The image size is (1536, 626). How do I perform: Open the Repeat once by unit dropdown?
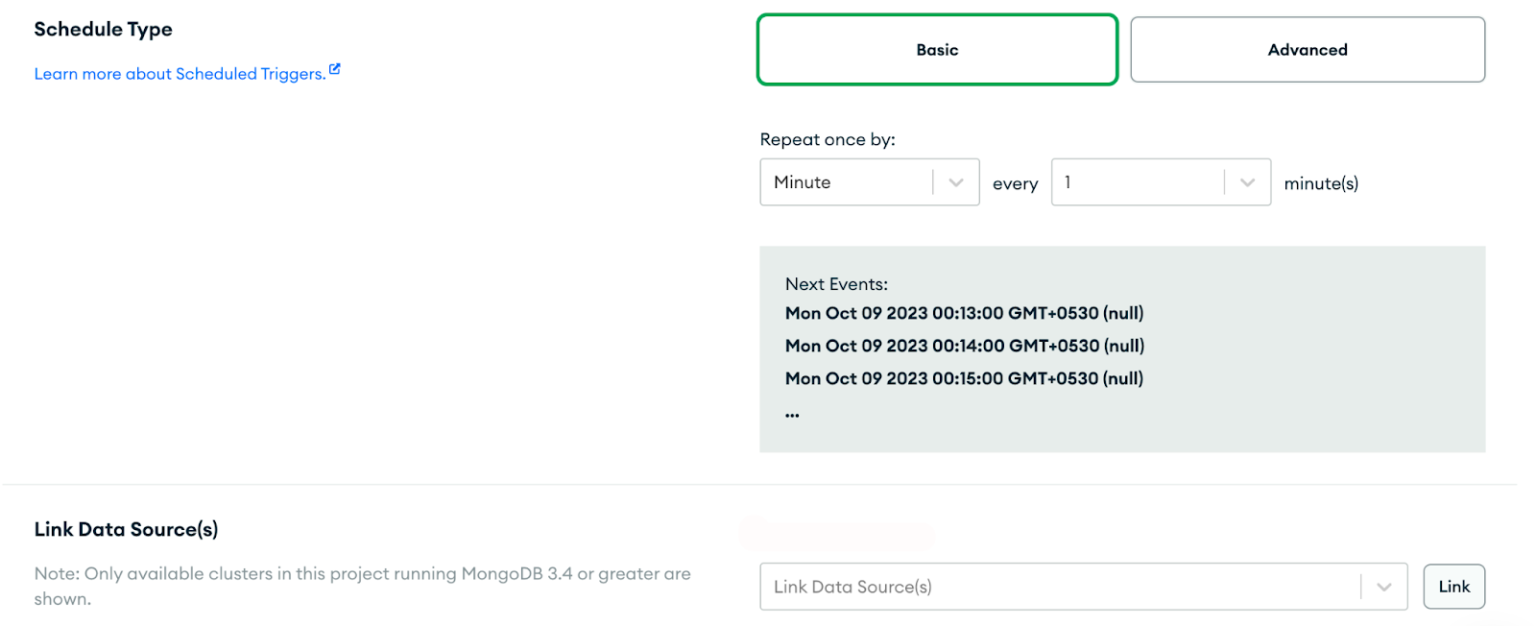869,182
